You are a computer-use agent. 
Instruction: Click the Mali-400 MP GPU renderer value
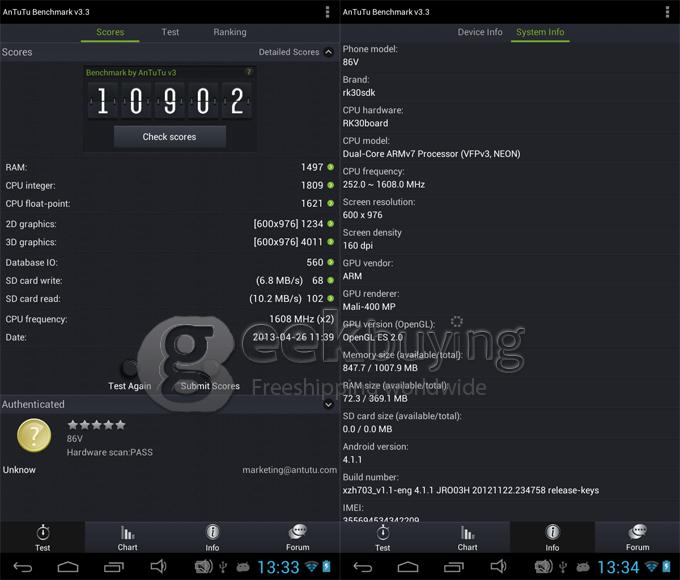pos(369,307)
